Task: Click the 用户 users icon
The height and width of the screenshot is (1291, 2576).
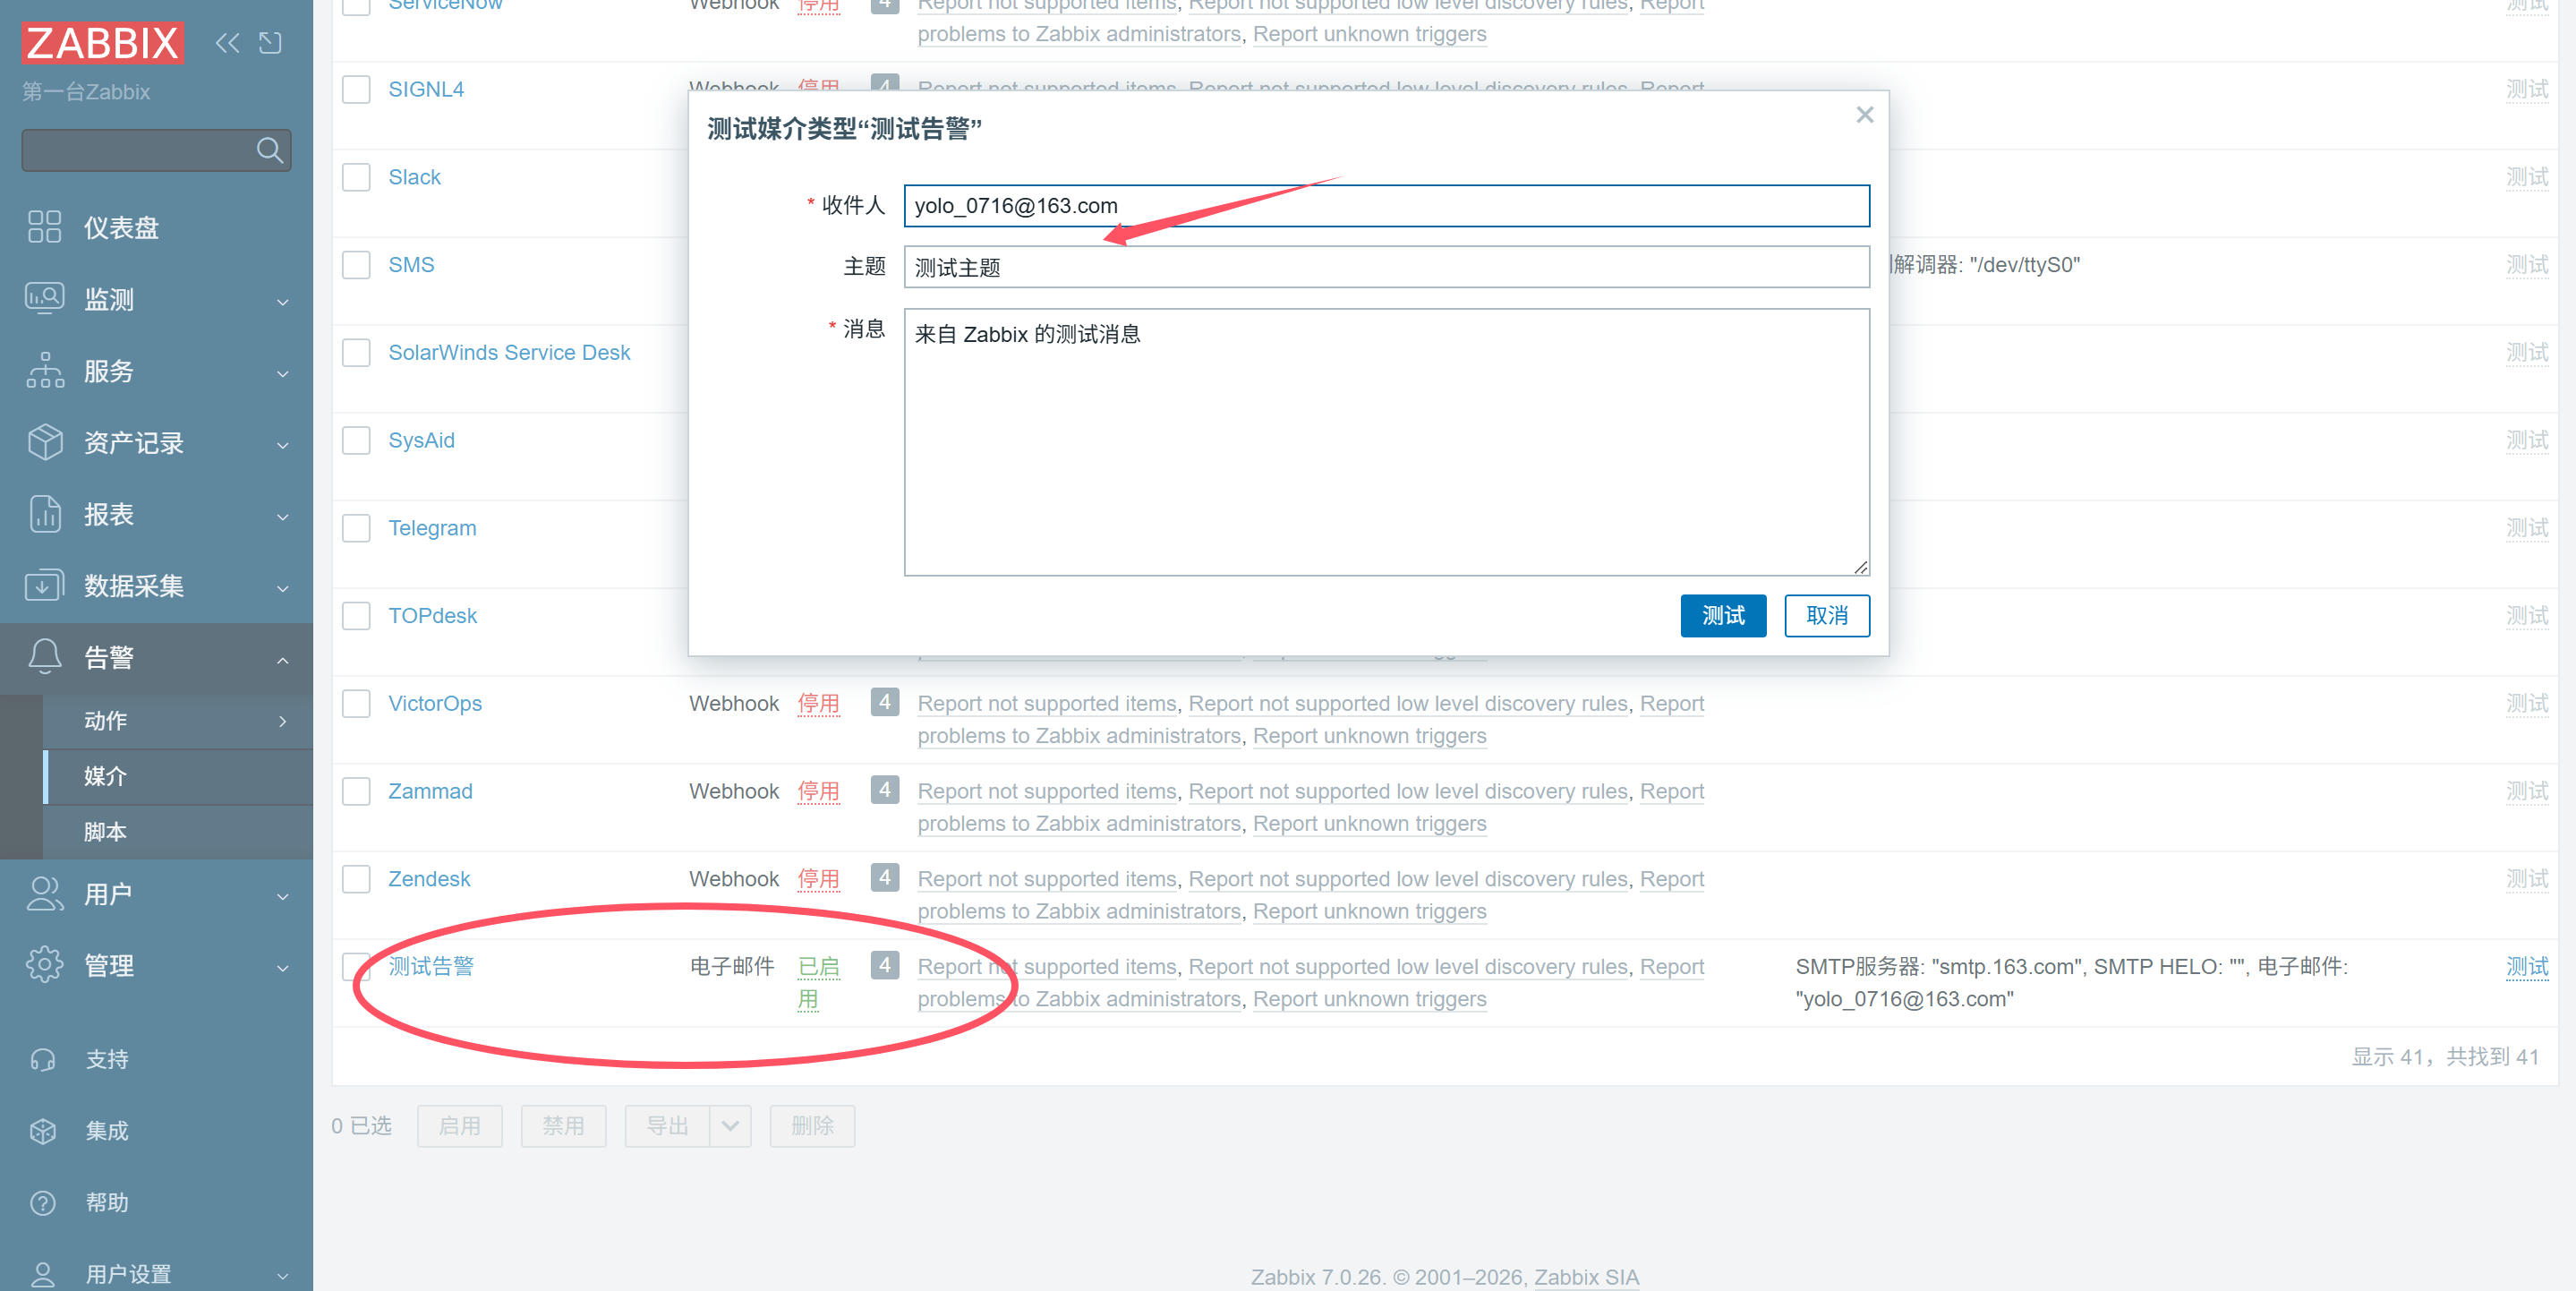Action: click(x=44, y=893)
